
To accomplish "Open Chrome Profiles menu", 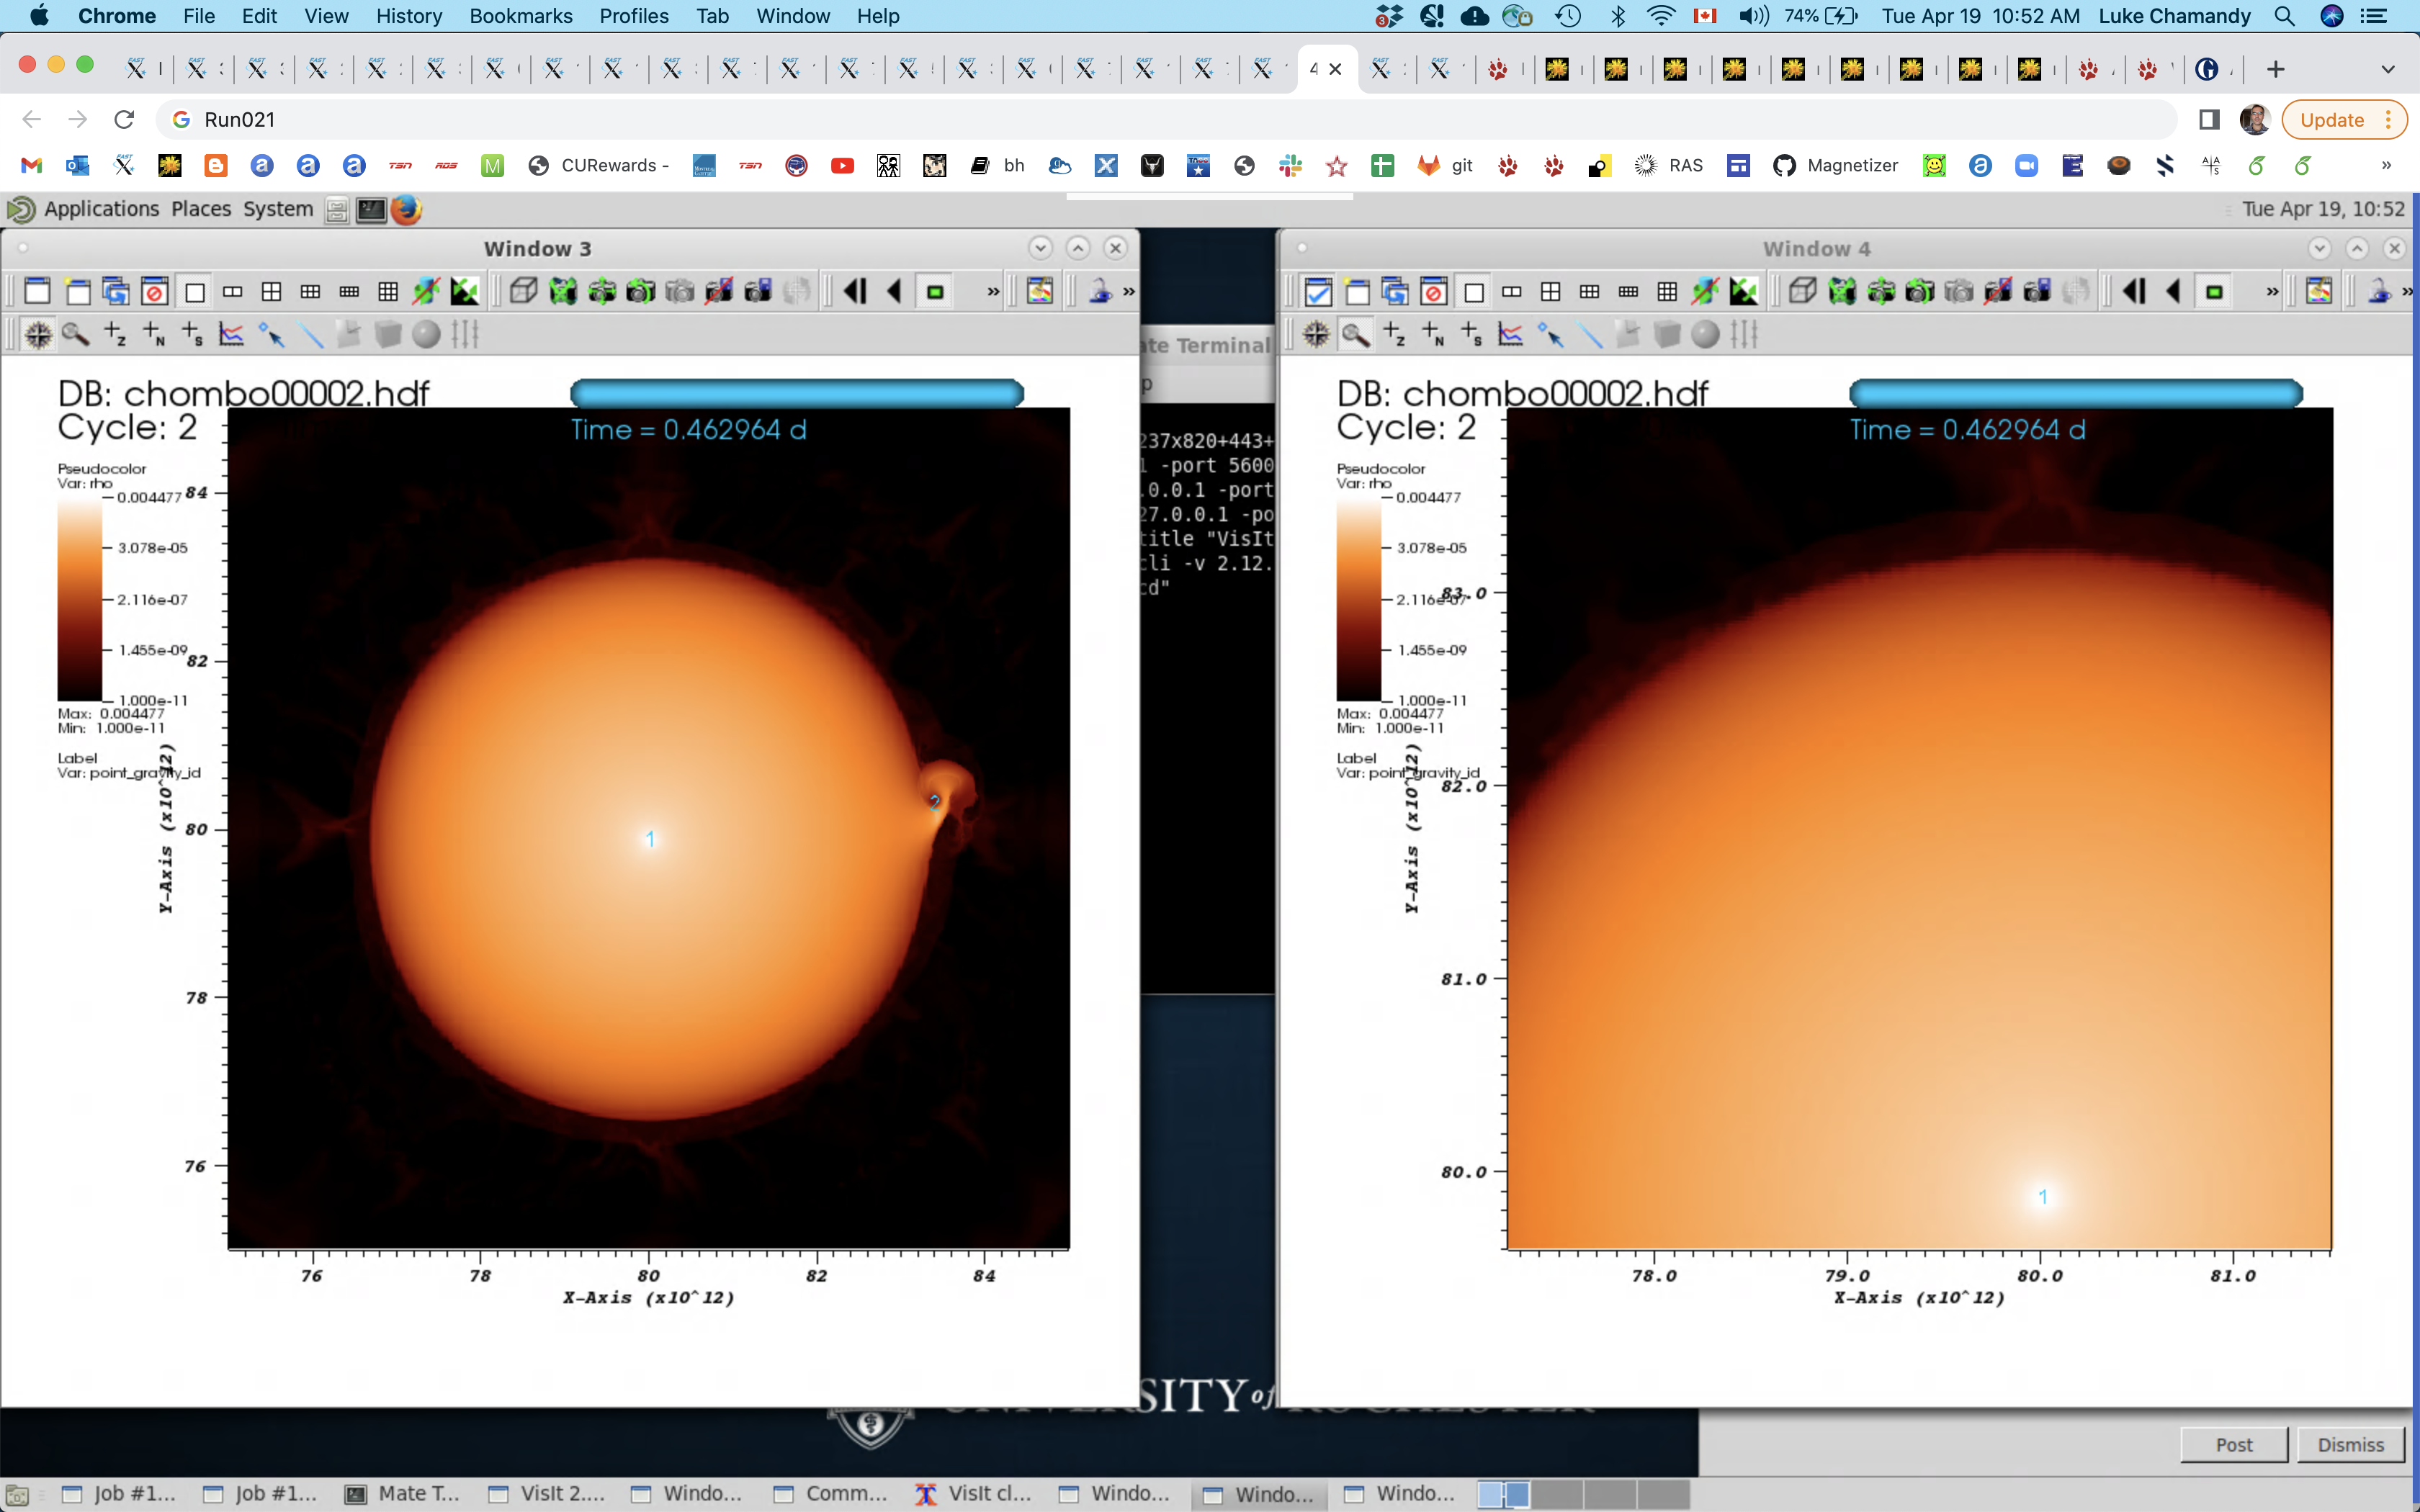I will click(x=634, y=16).
